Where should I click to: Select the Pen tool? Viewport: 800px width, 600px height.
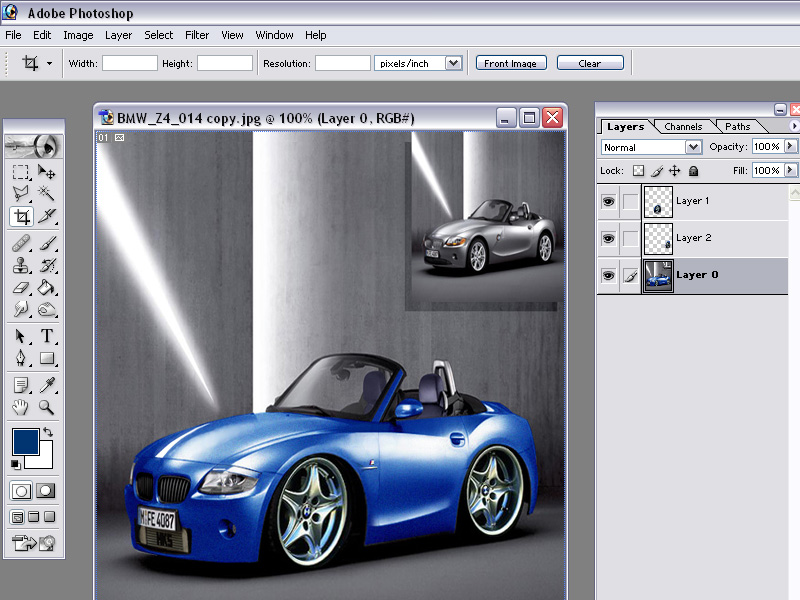21,358
